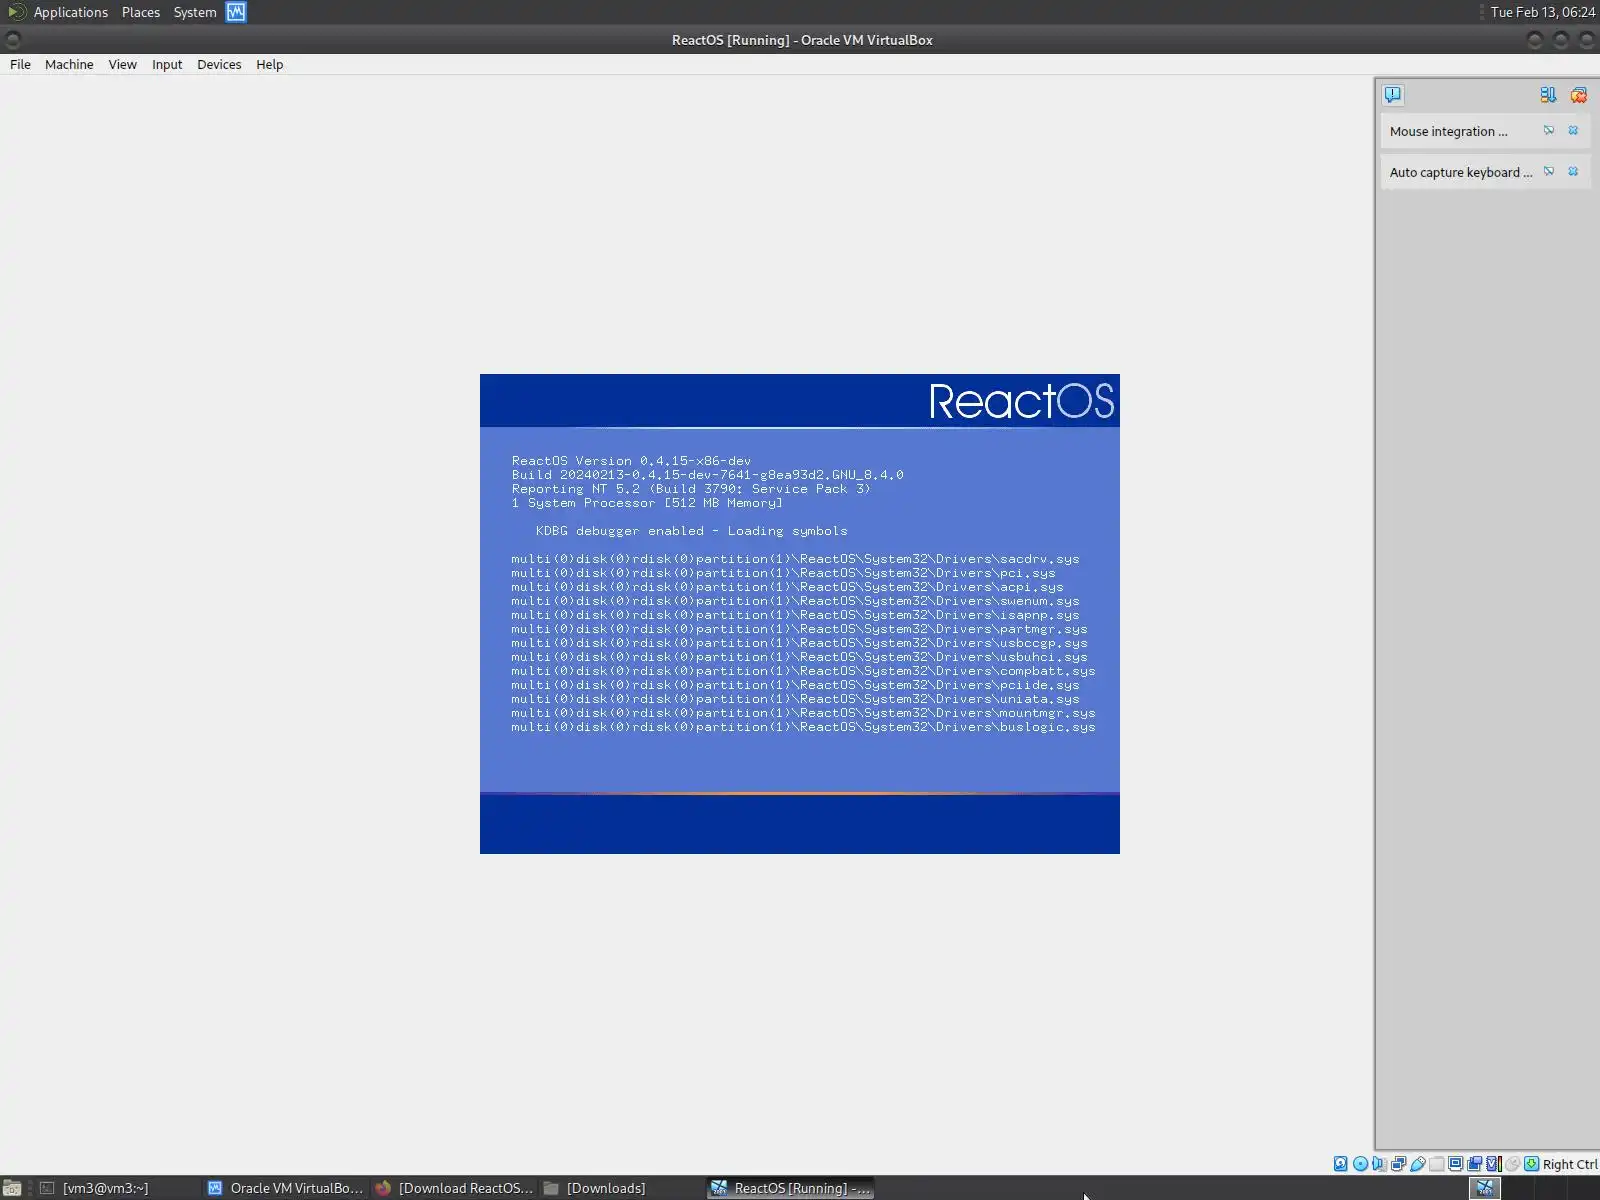Click the hard disk activity indicator
The image size is (1600, 1200).
pyautogui.click(x=1341, y=1164)
